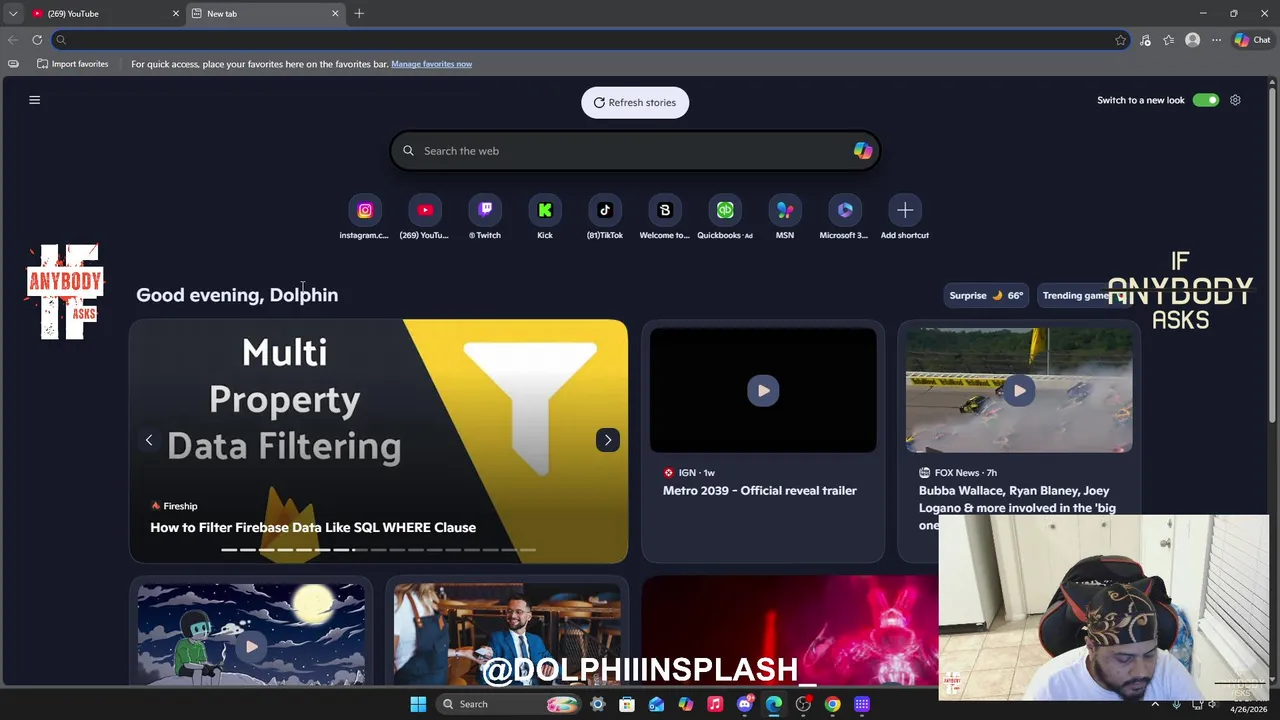Viewport: 1280px width, 720px height.
Task: Play the cartoon moon video card
Action: (x=251, y=647)
